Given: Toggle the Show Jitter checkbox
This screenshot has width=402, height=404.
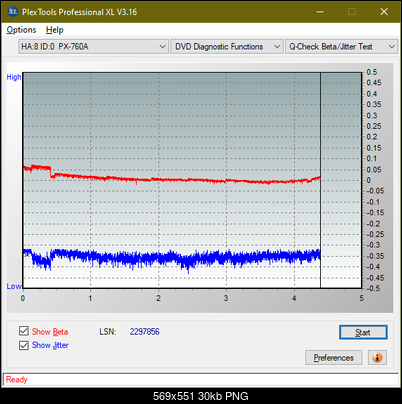Looking at the screenshot, I should (x=24, y=345).
